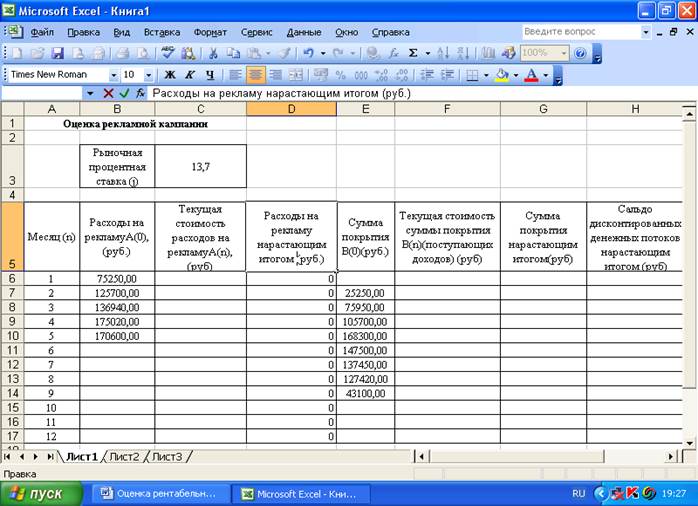Open the Chart Wizard icon
Screen dimensions: 698x506
pos(488,53)
